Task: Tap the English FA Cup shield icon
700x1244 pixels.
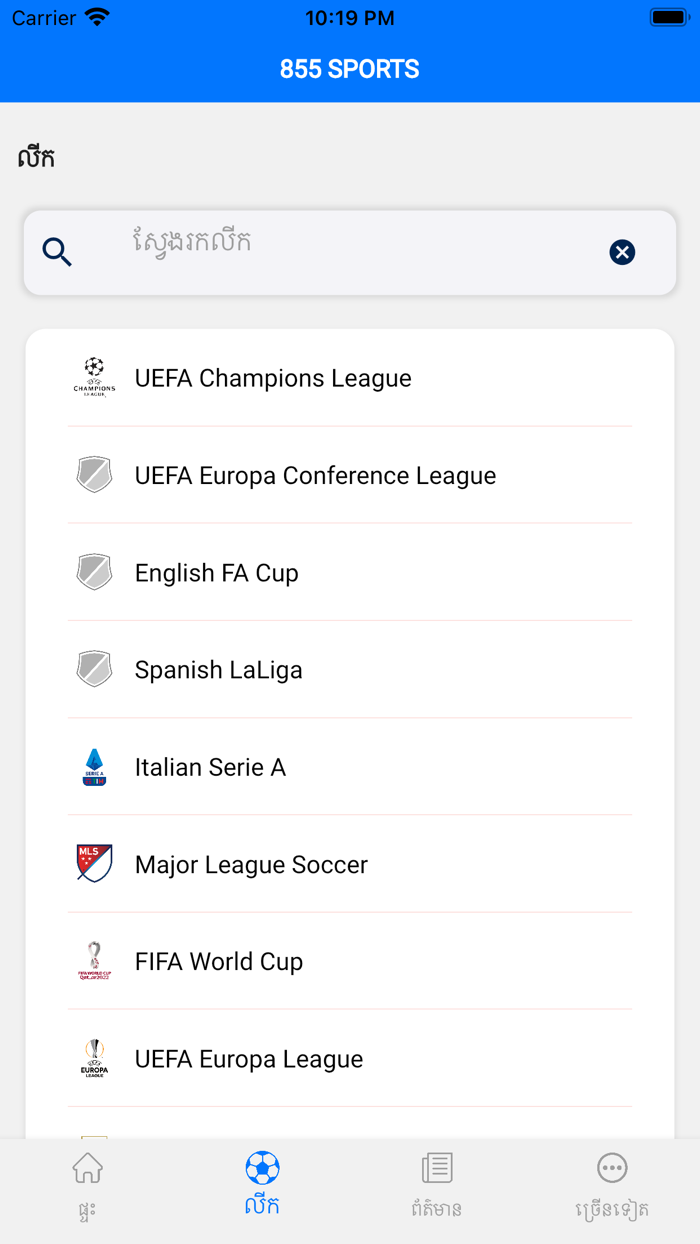Action: [x=94, y=572]
